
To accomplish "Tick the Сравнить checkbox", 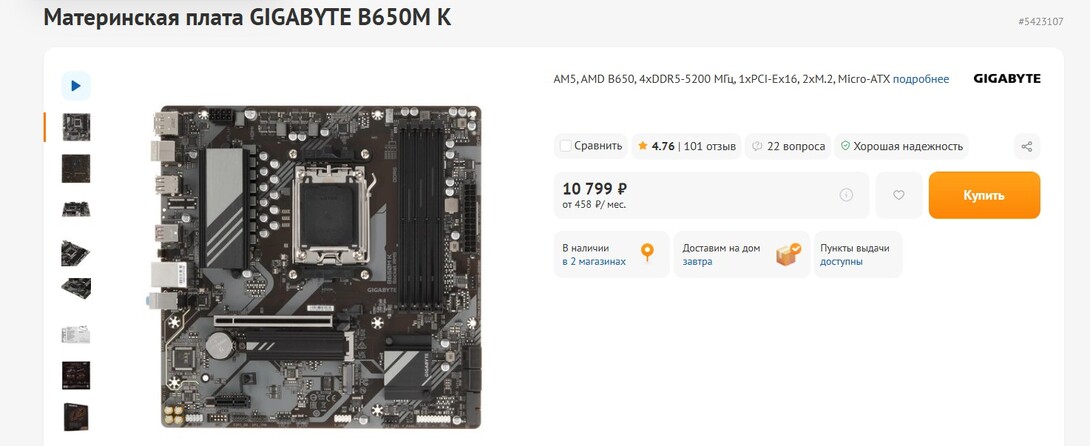I will pos(566,146).
